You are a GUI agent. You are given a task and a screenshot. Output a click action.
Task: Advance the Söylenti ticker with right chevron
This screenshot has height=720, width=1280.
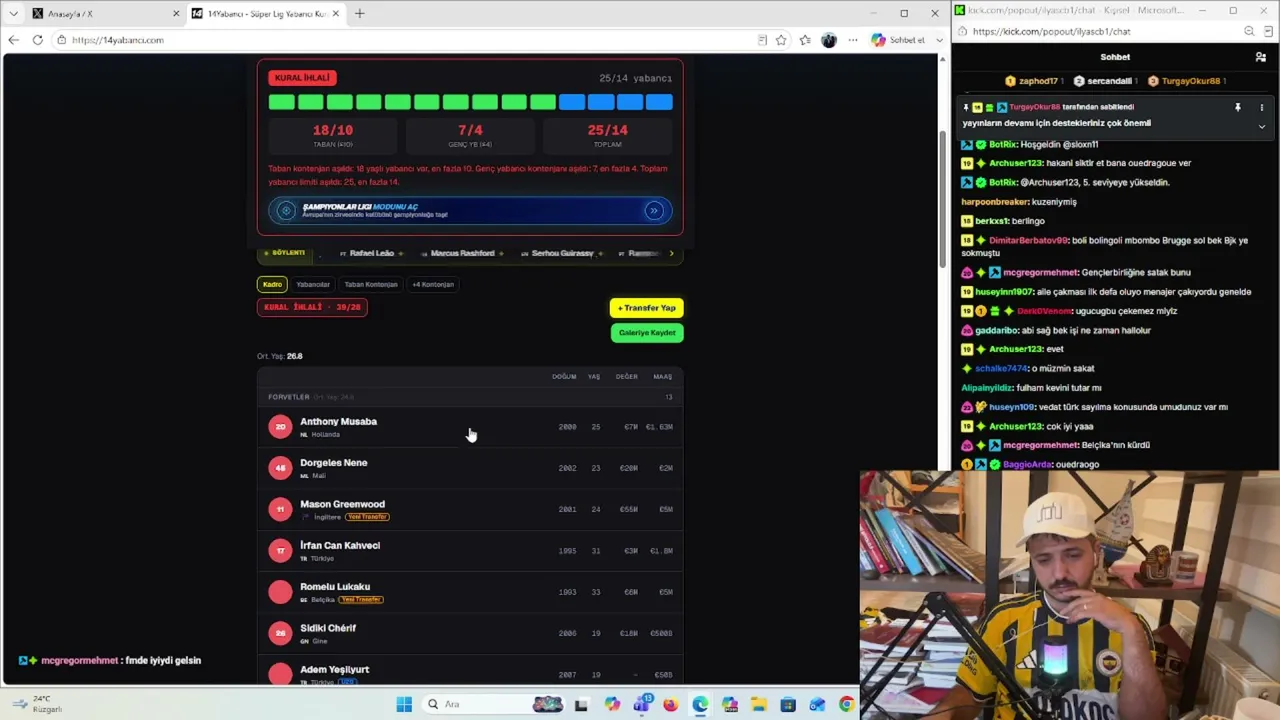(671, 254)
